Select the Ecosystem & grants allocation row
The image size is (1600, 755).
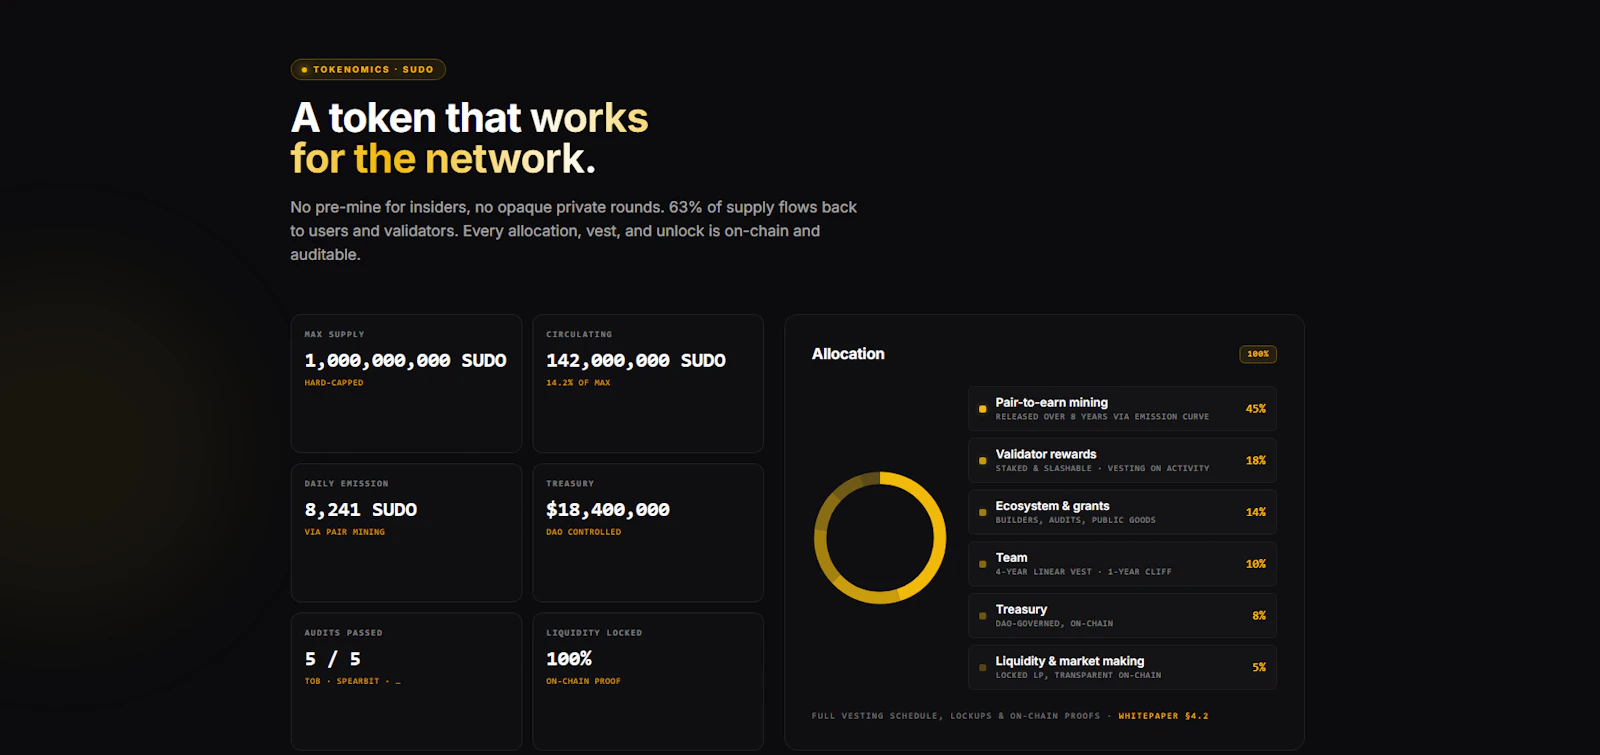(x=1122, y=512)
